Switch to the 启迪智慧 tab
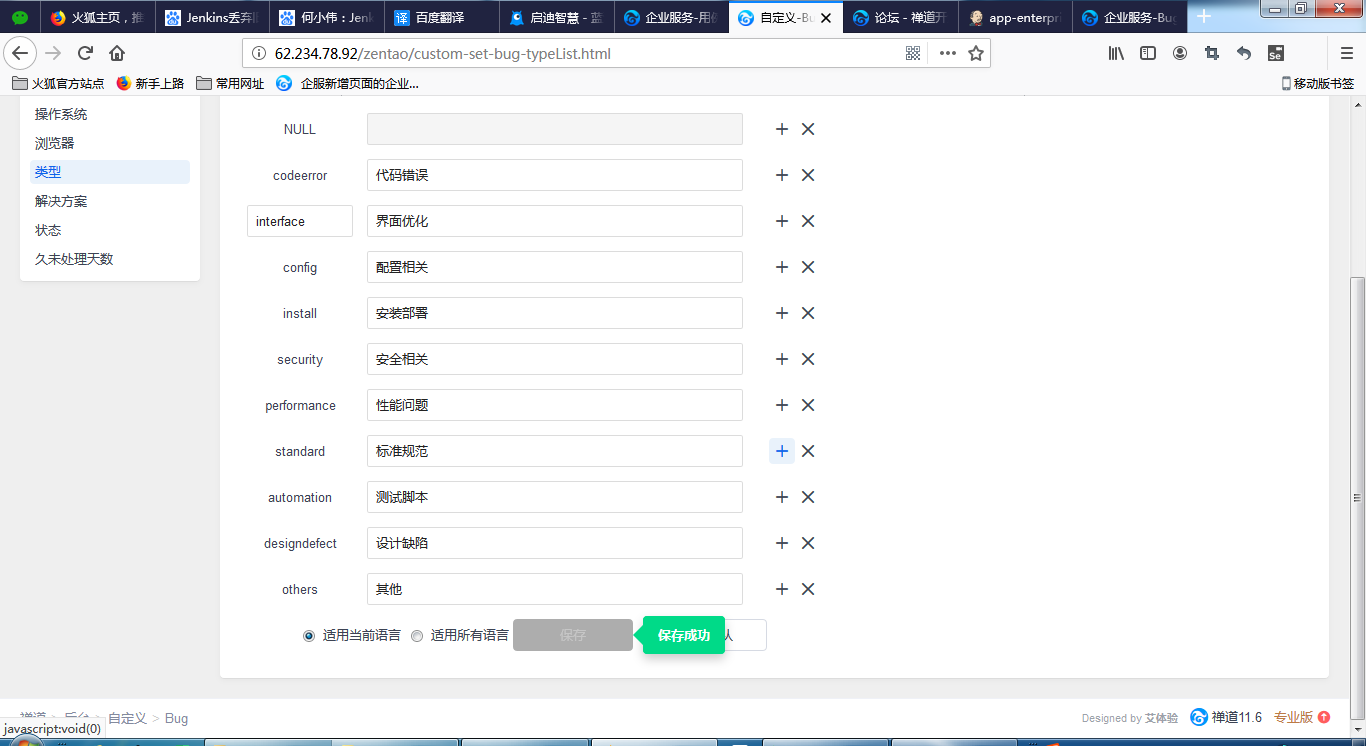 (x=556, y=17)
